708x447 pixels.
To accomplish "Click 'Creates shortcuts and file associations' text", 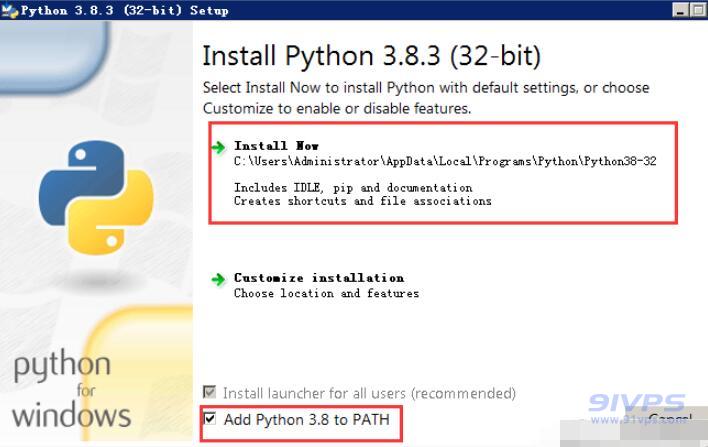I will [x=363, y=201].
